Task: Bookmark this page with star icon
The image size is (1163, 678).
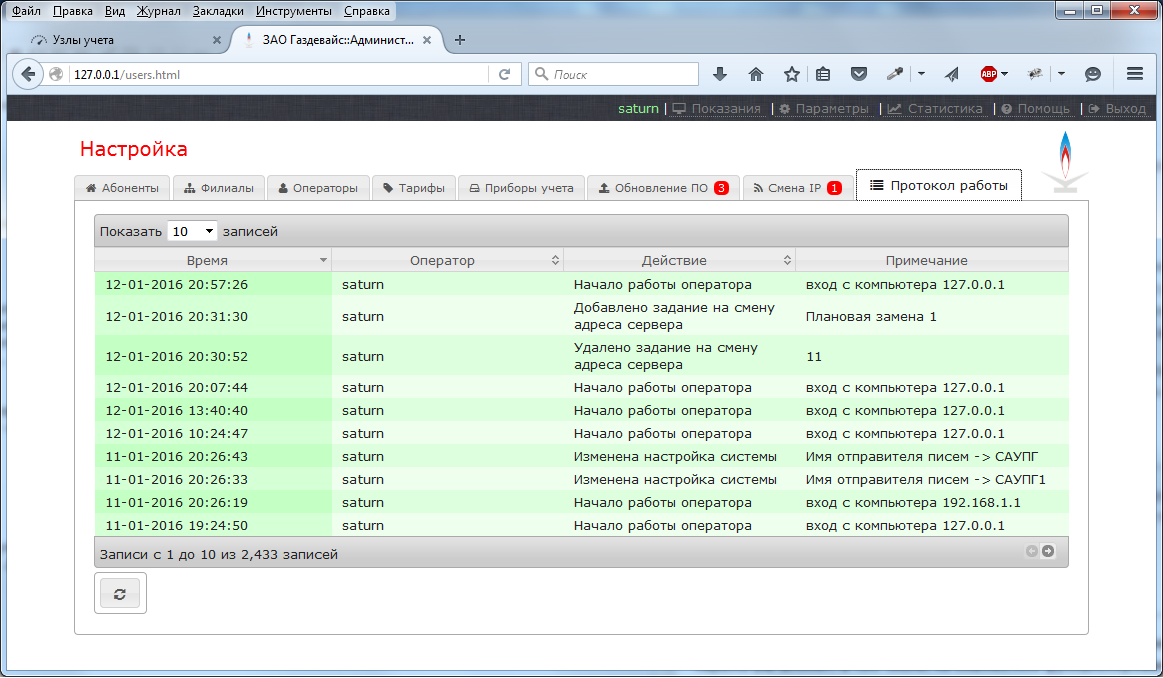Action: pos(791,74)
